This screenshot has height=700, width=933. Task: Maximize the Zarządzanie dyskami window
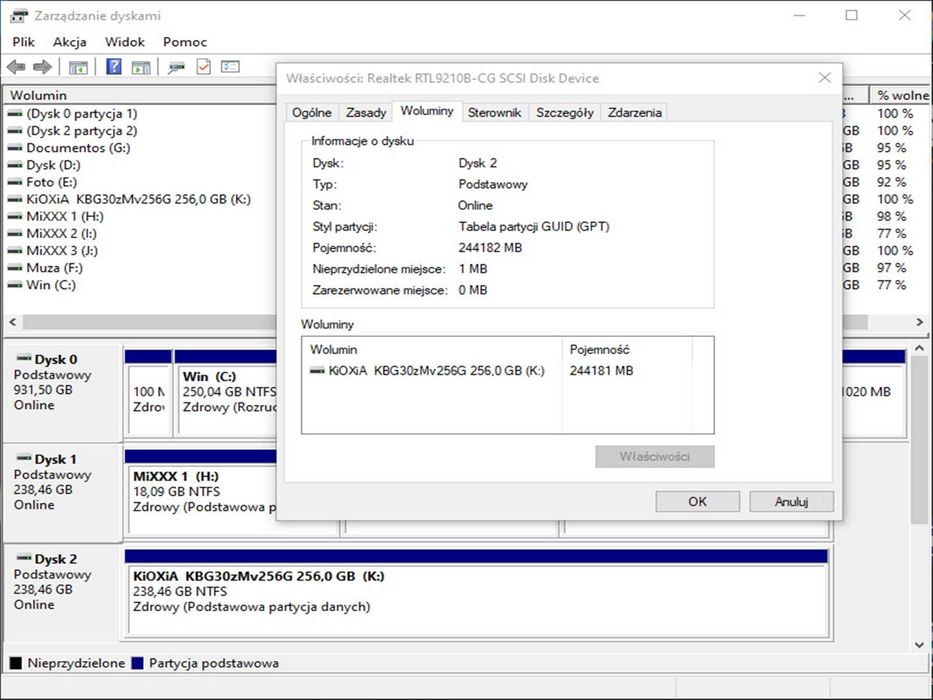(x=851, y=15)
